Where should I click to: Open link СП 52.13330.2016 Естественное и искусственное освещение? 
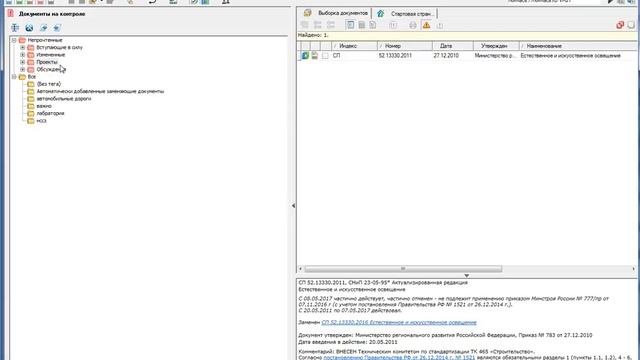click(399, 322)
